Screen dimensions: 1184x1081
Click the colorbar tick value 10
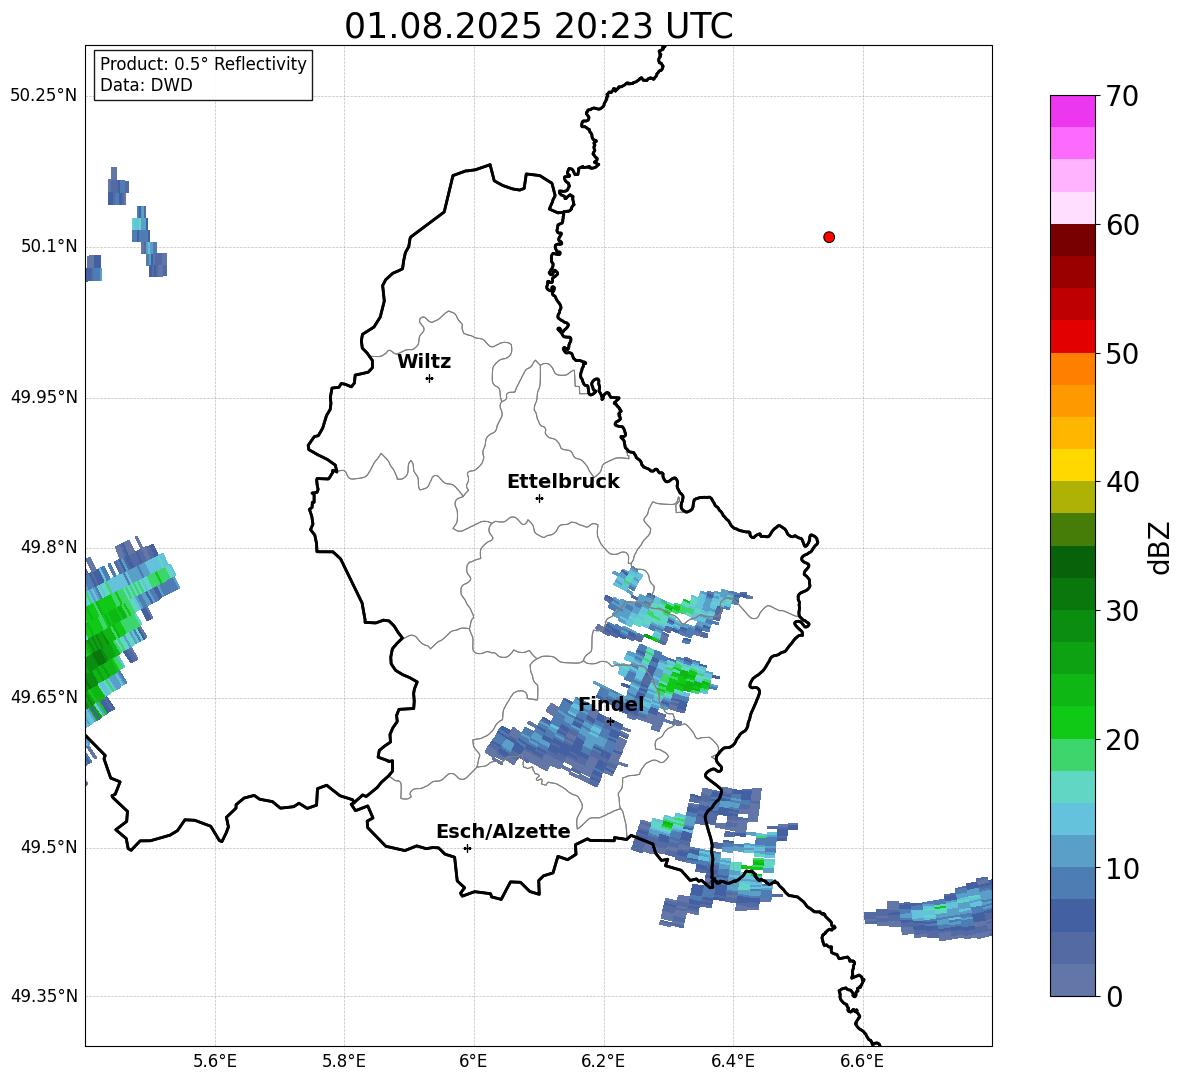[x=1123, y=868]
